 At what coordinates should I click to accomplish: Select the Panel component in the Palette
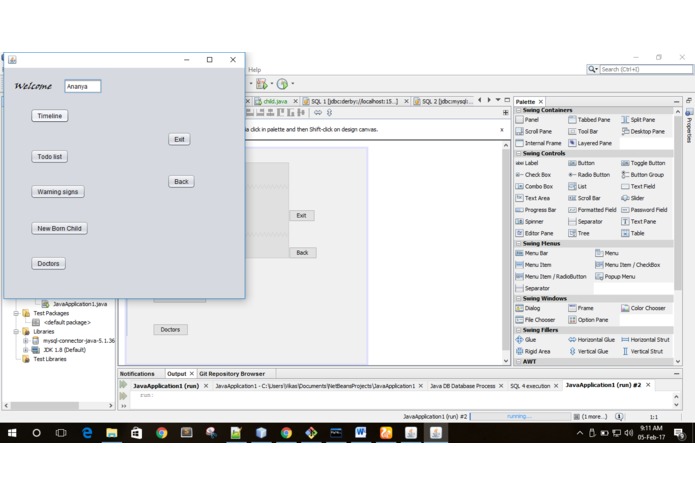point(527,120)
